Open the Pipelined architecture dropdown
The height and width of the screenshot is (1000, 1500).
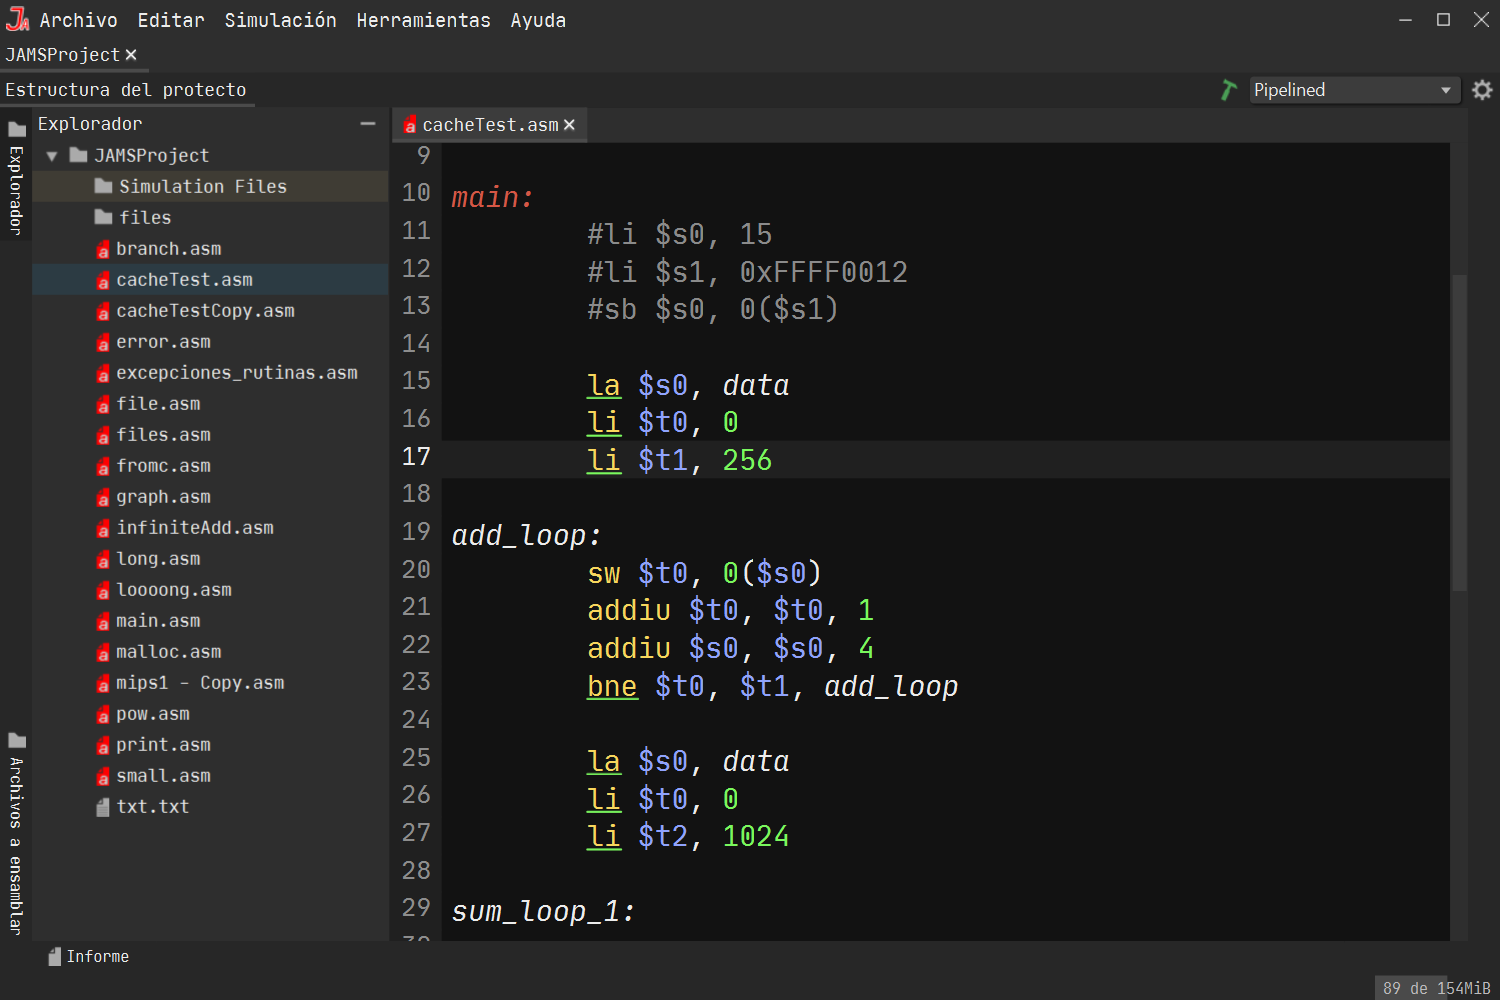[1353, 89]
